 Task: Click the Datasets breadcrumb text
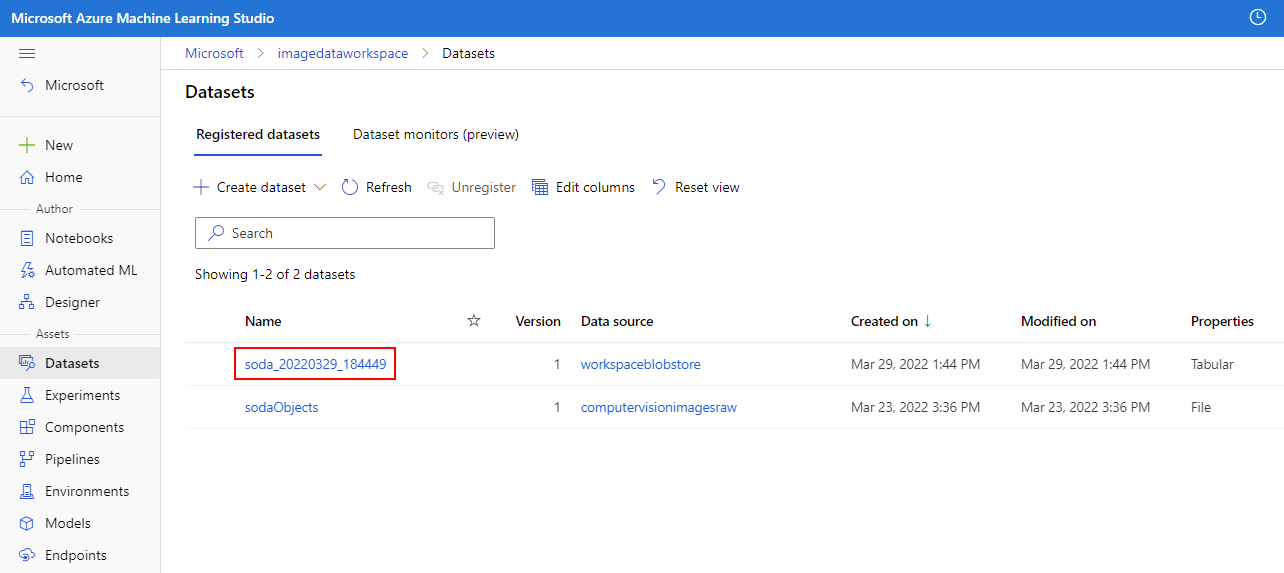(468, 53)
